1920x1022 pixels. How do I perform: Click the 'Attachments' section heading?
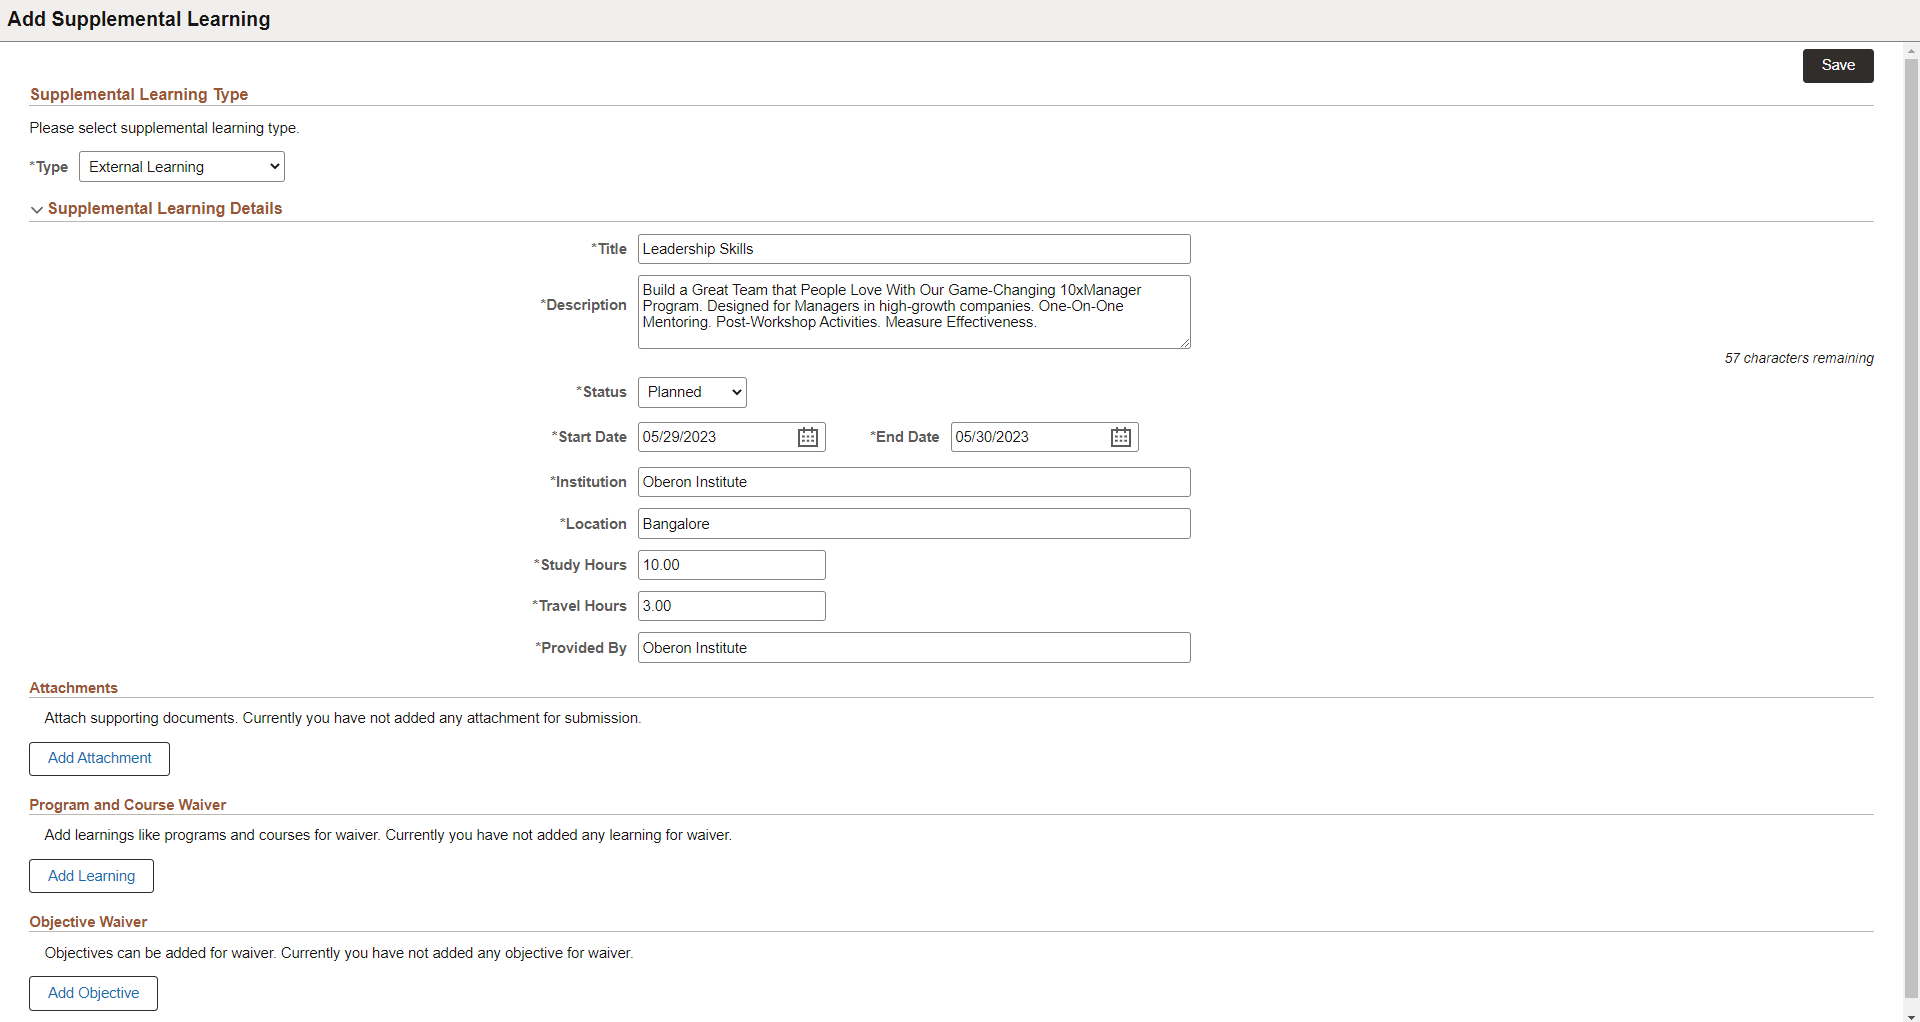tap(74, 688)
